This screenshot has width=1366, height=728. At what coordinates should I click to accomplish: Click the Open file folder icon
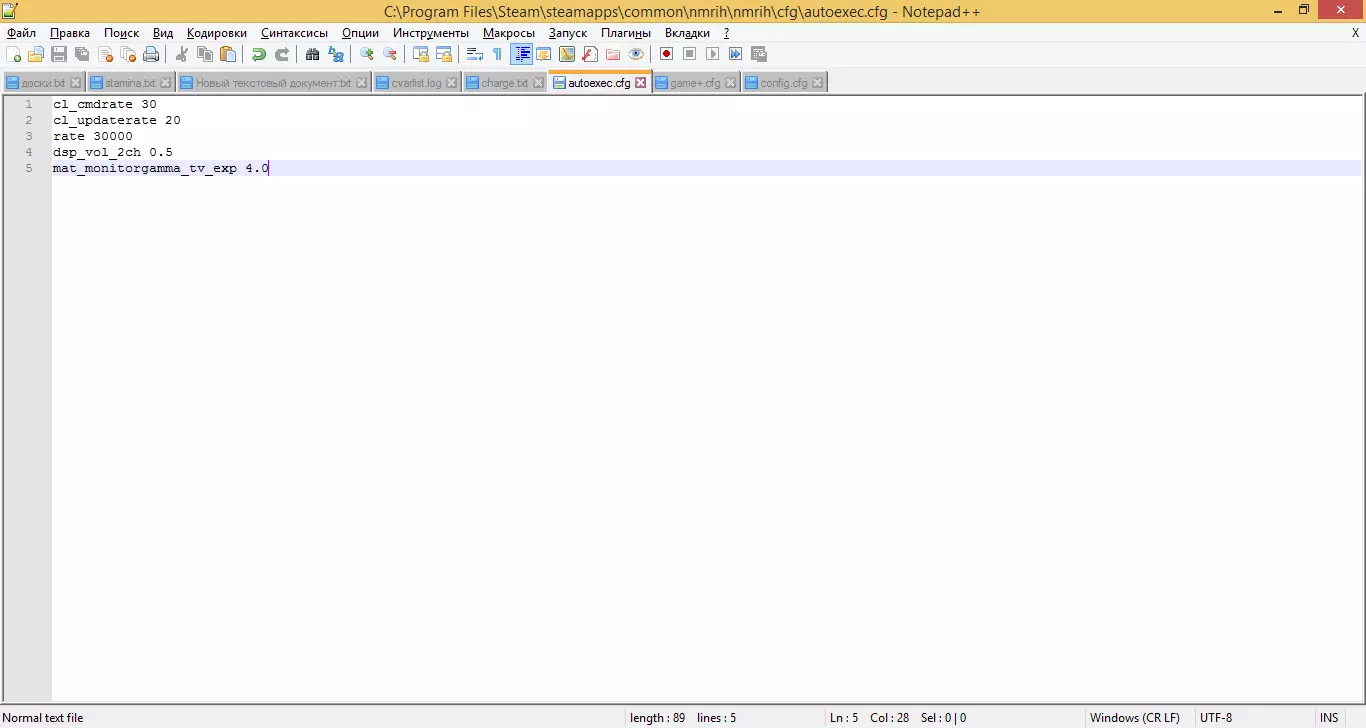coord(36,54)
